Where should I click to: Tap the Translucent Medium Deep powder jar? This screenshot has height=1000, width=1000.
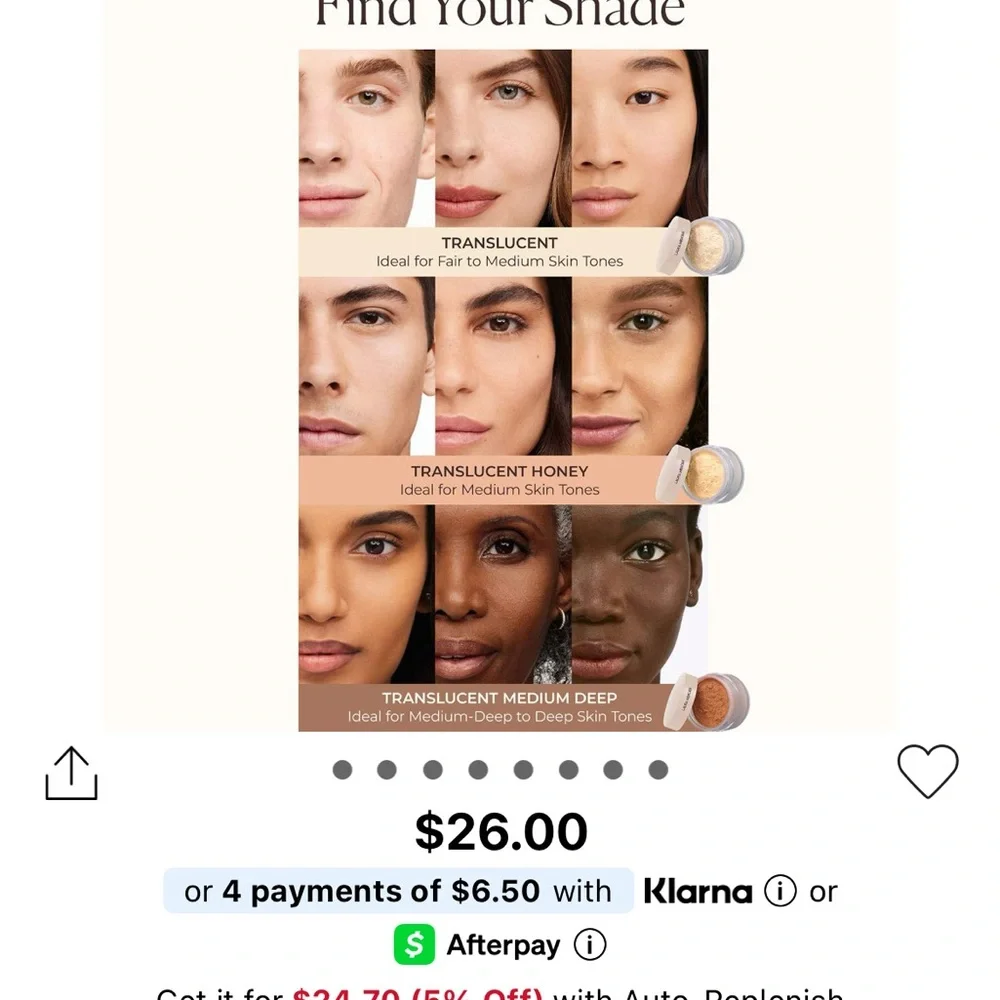pos(707,702)
